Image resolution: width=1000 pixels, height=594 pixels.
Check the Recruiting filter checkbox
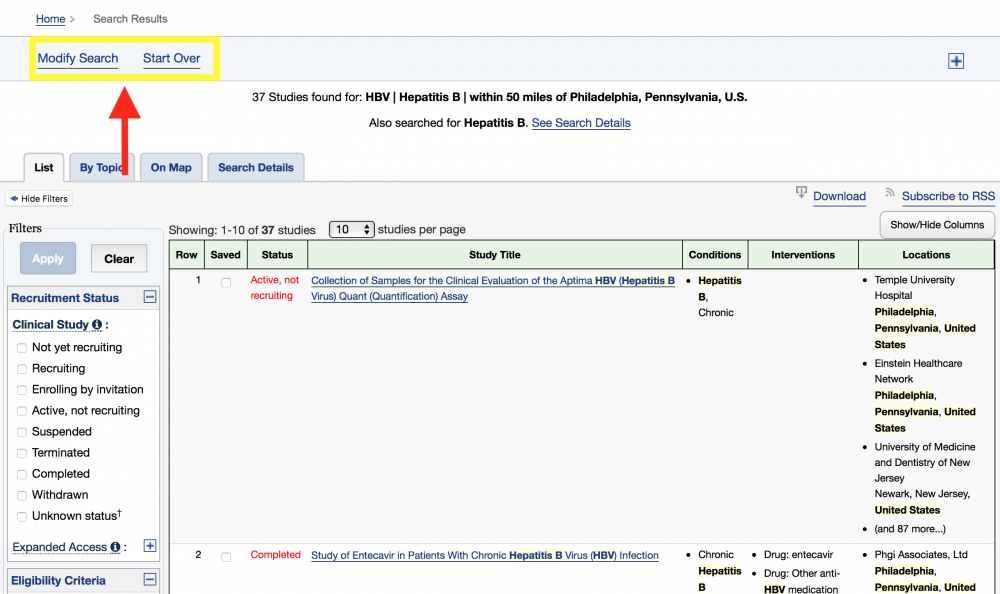pos(22,369)
